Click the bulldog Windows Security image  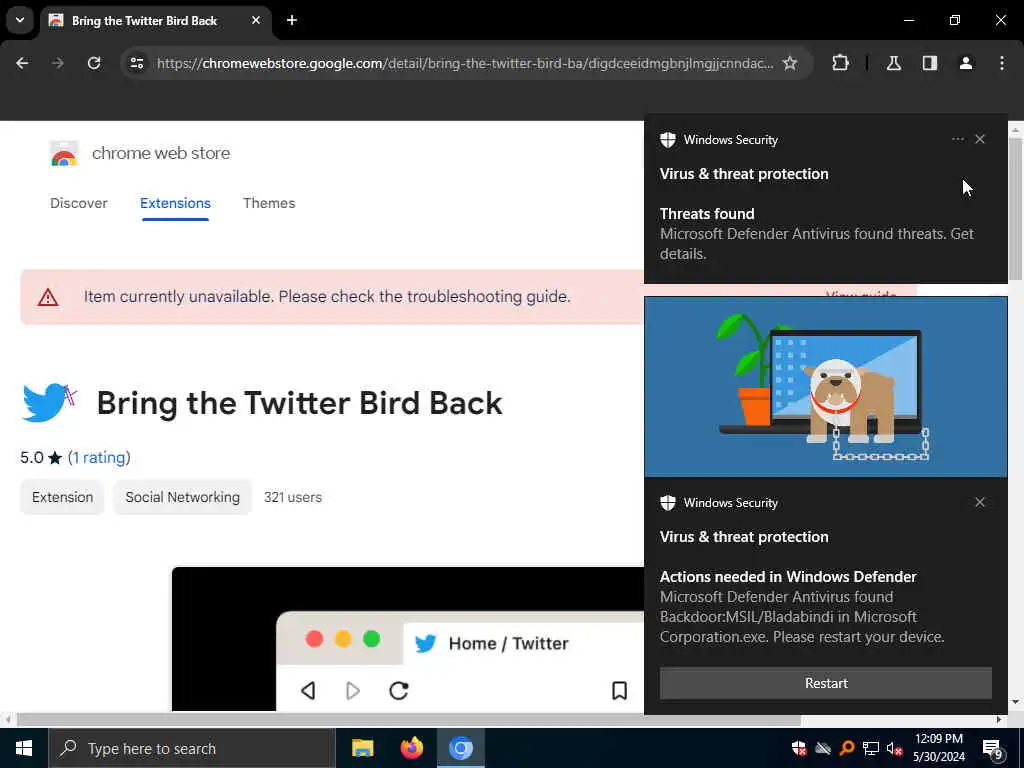tap(825, 387)
